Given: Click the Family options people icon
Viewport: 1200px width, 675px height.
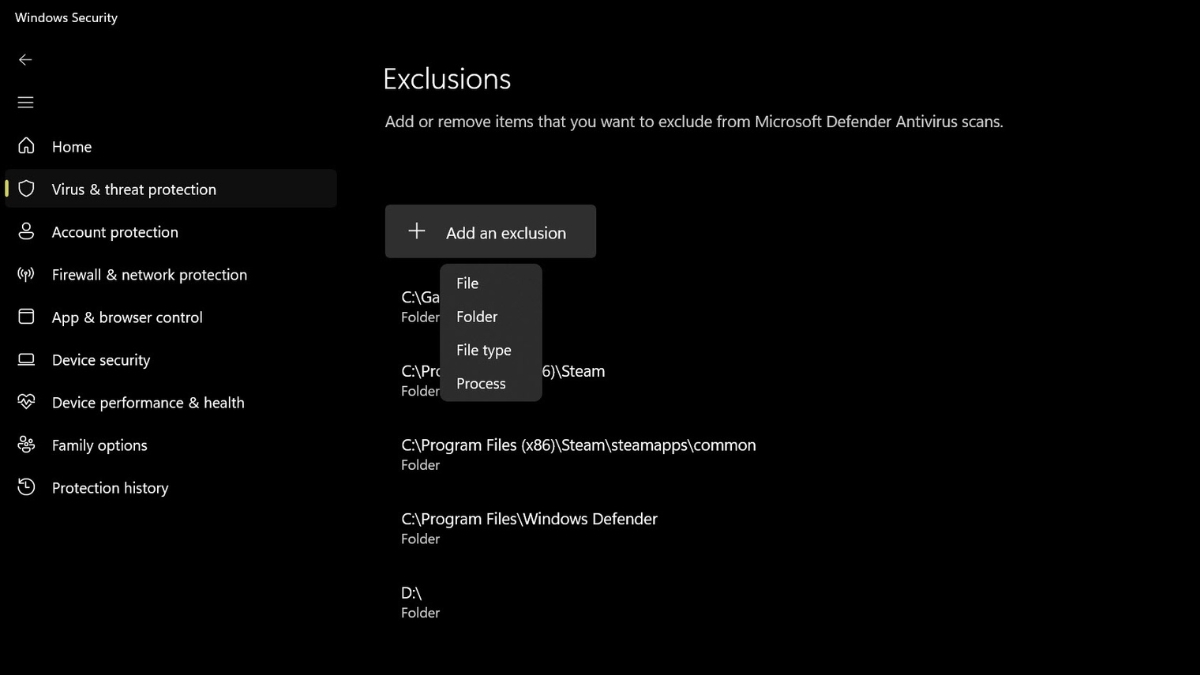Looking at the screenshot, I should (27, 445).
